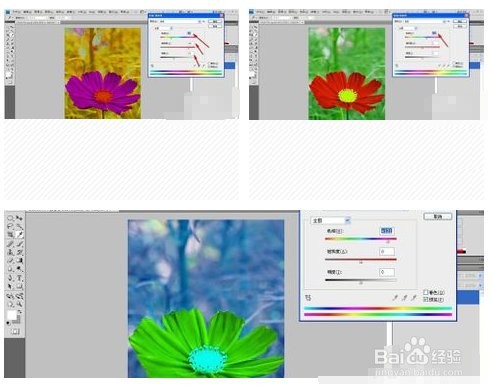Select the Zoom tool in bottom toolbox
Screen dimensions: 491x390
[19, 304]
